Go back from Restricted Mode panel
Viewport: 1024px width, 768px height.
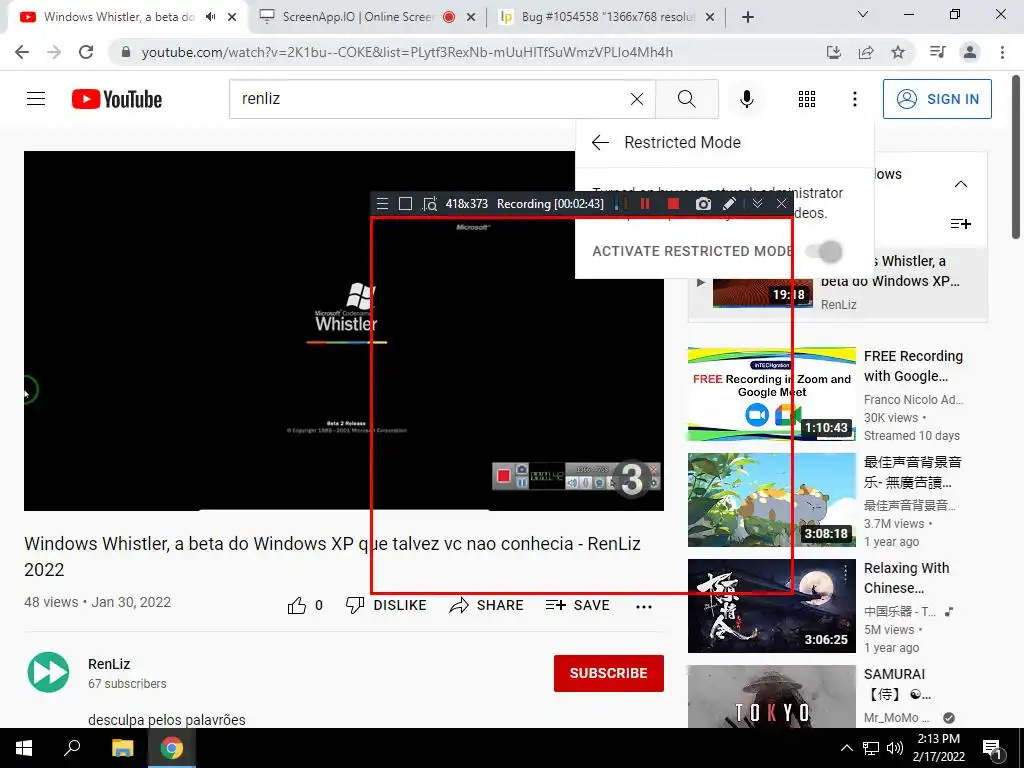[600, 142]
